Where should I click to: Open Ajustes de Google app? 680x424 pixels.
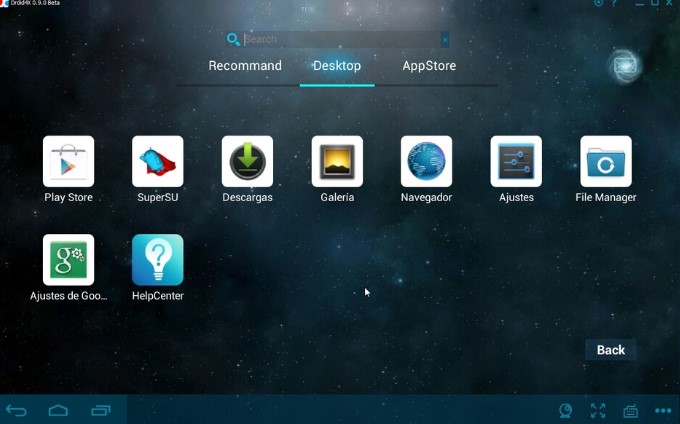pyautogui.click(x=69, y=260)
